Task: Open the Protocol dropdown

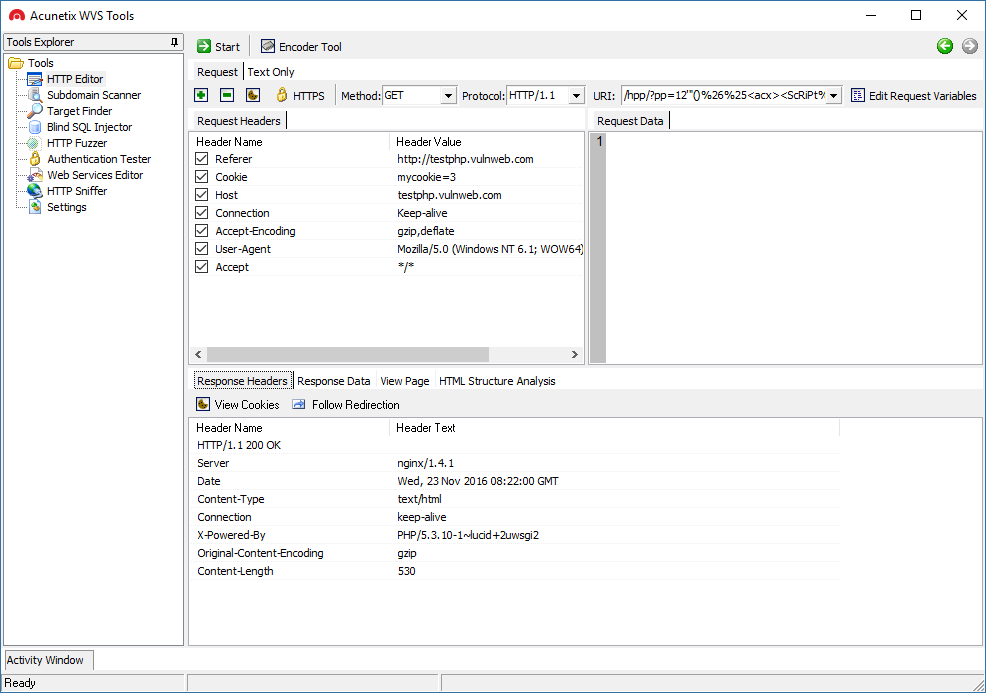Action: (x=576, y=96)
